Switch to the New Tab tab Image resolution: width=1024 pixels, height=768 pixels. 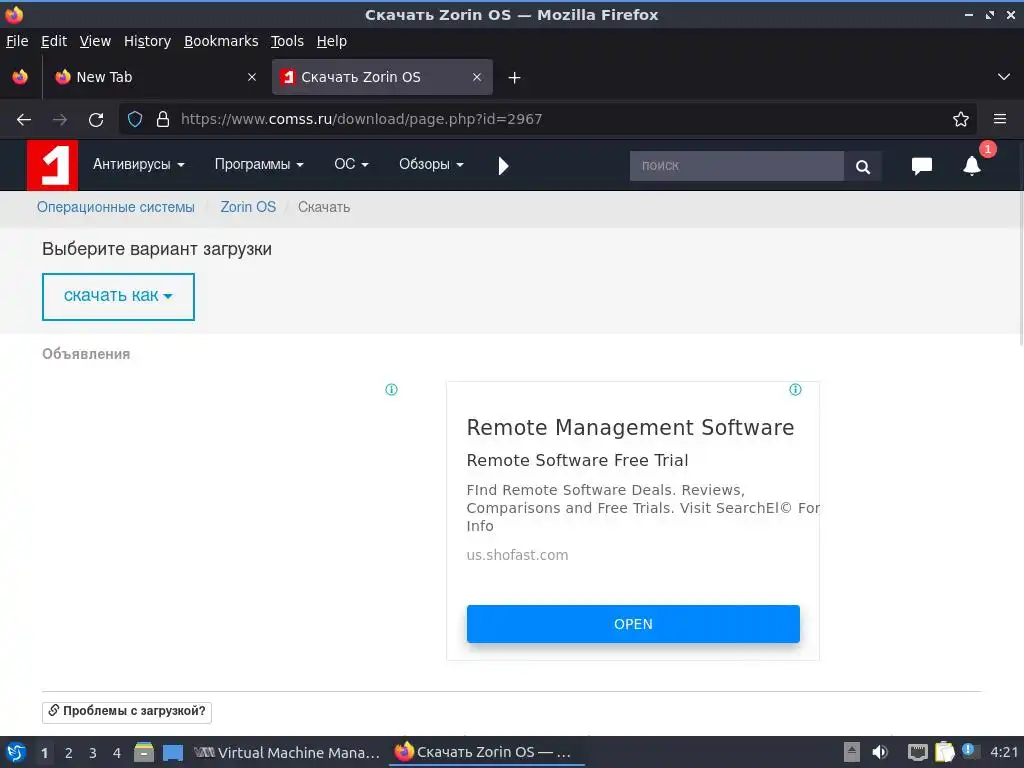[x=155, y=77]
